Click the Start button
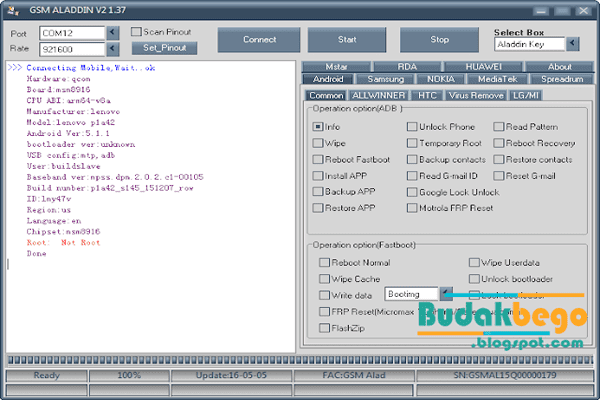600x400 pixels. click(x=347, y=39)
